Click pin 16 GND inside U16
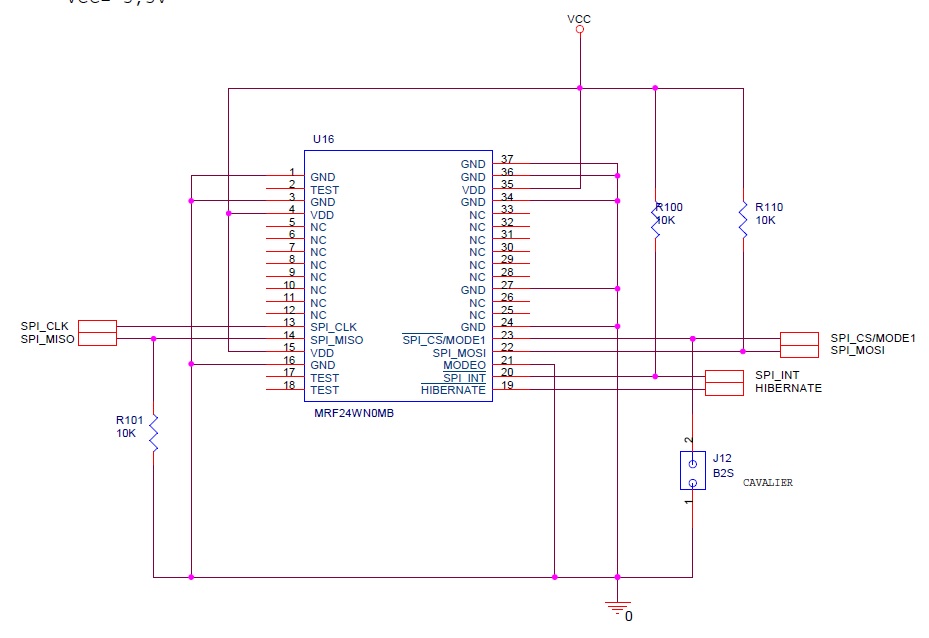 (322, 366)
